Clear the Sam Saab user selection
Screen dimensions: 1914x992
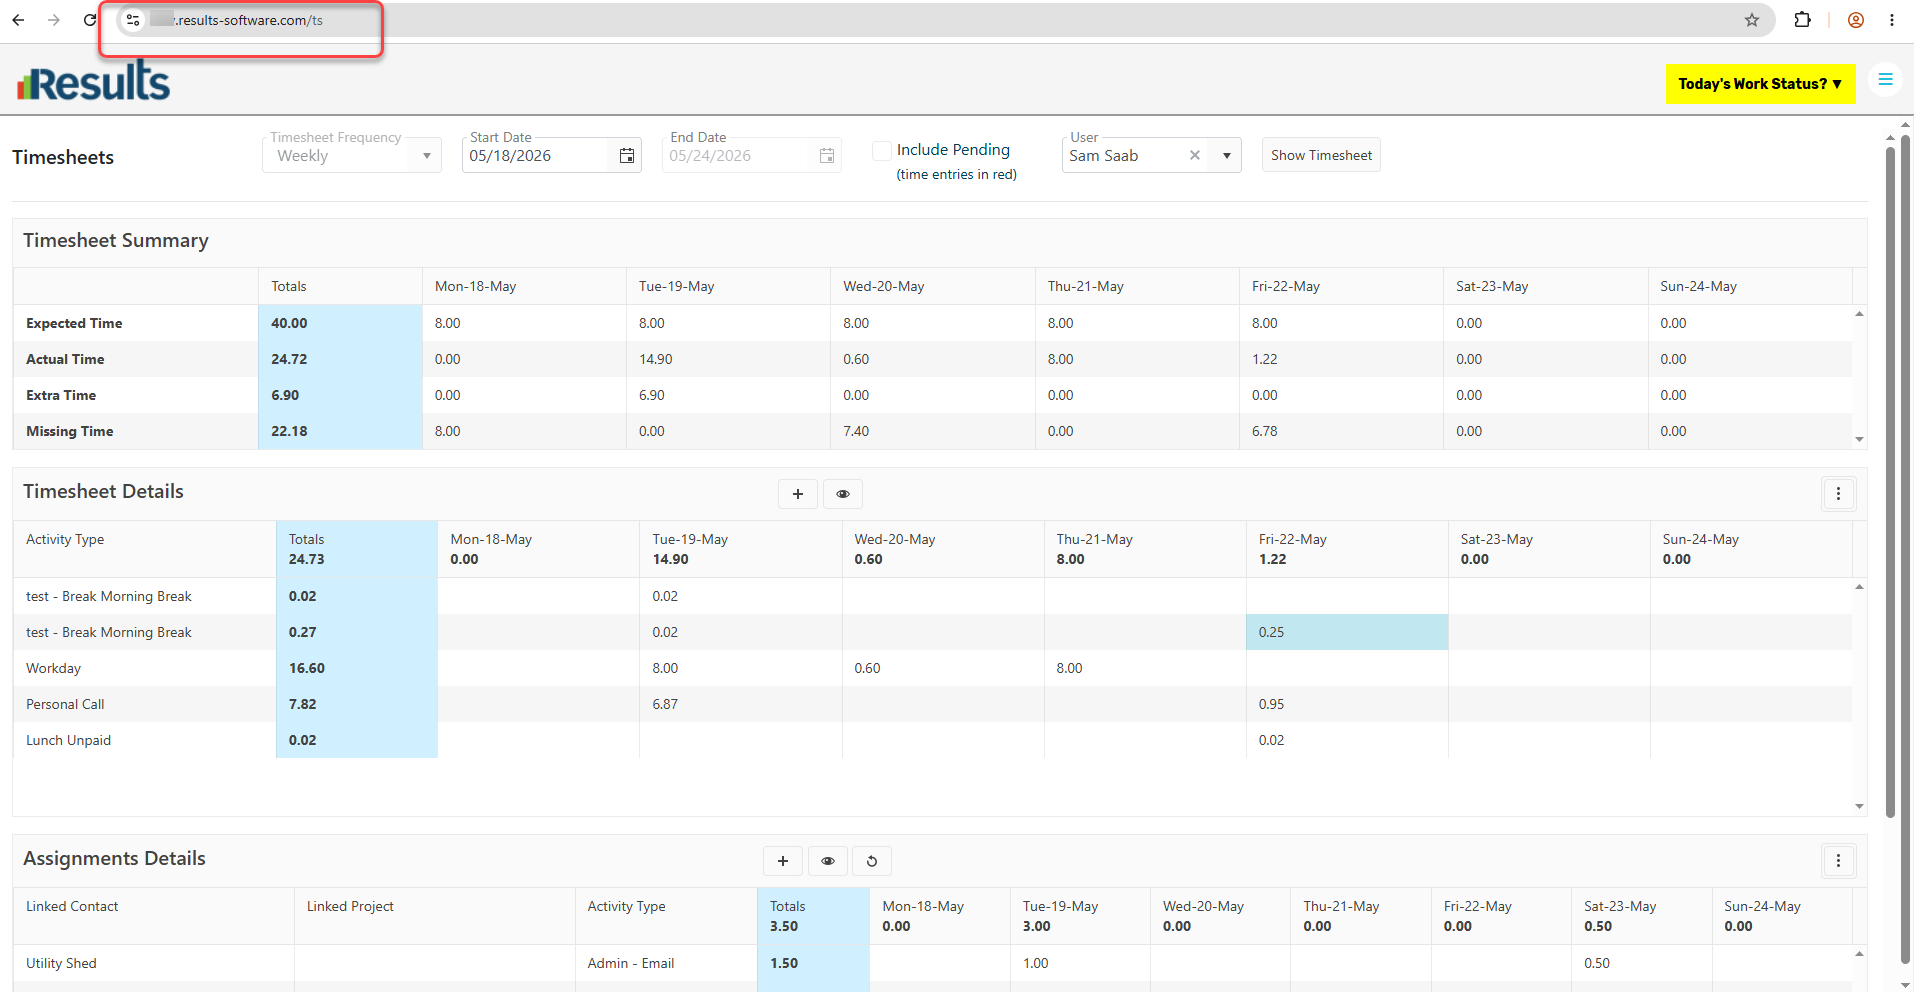pyautogui.click(x=1194, y=155)
